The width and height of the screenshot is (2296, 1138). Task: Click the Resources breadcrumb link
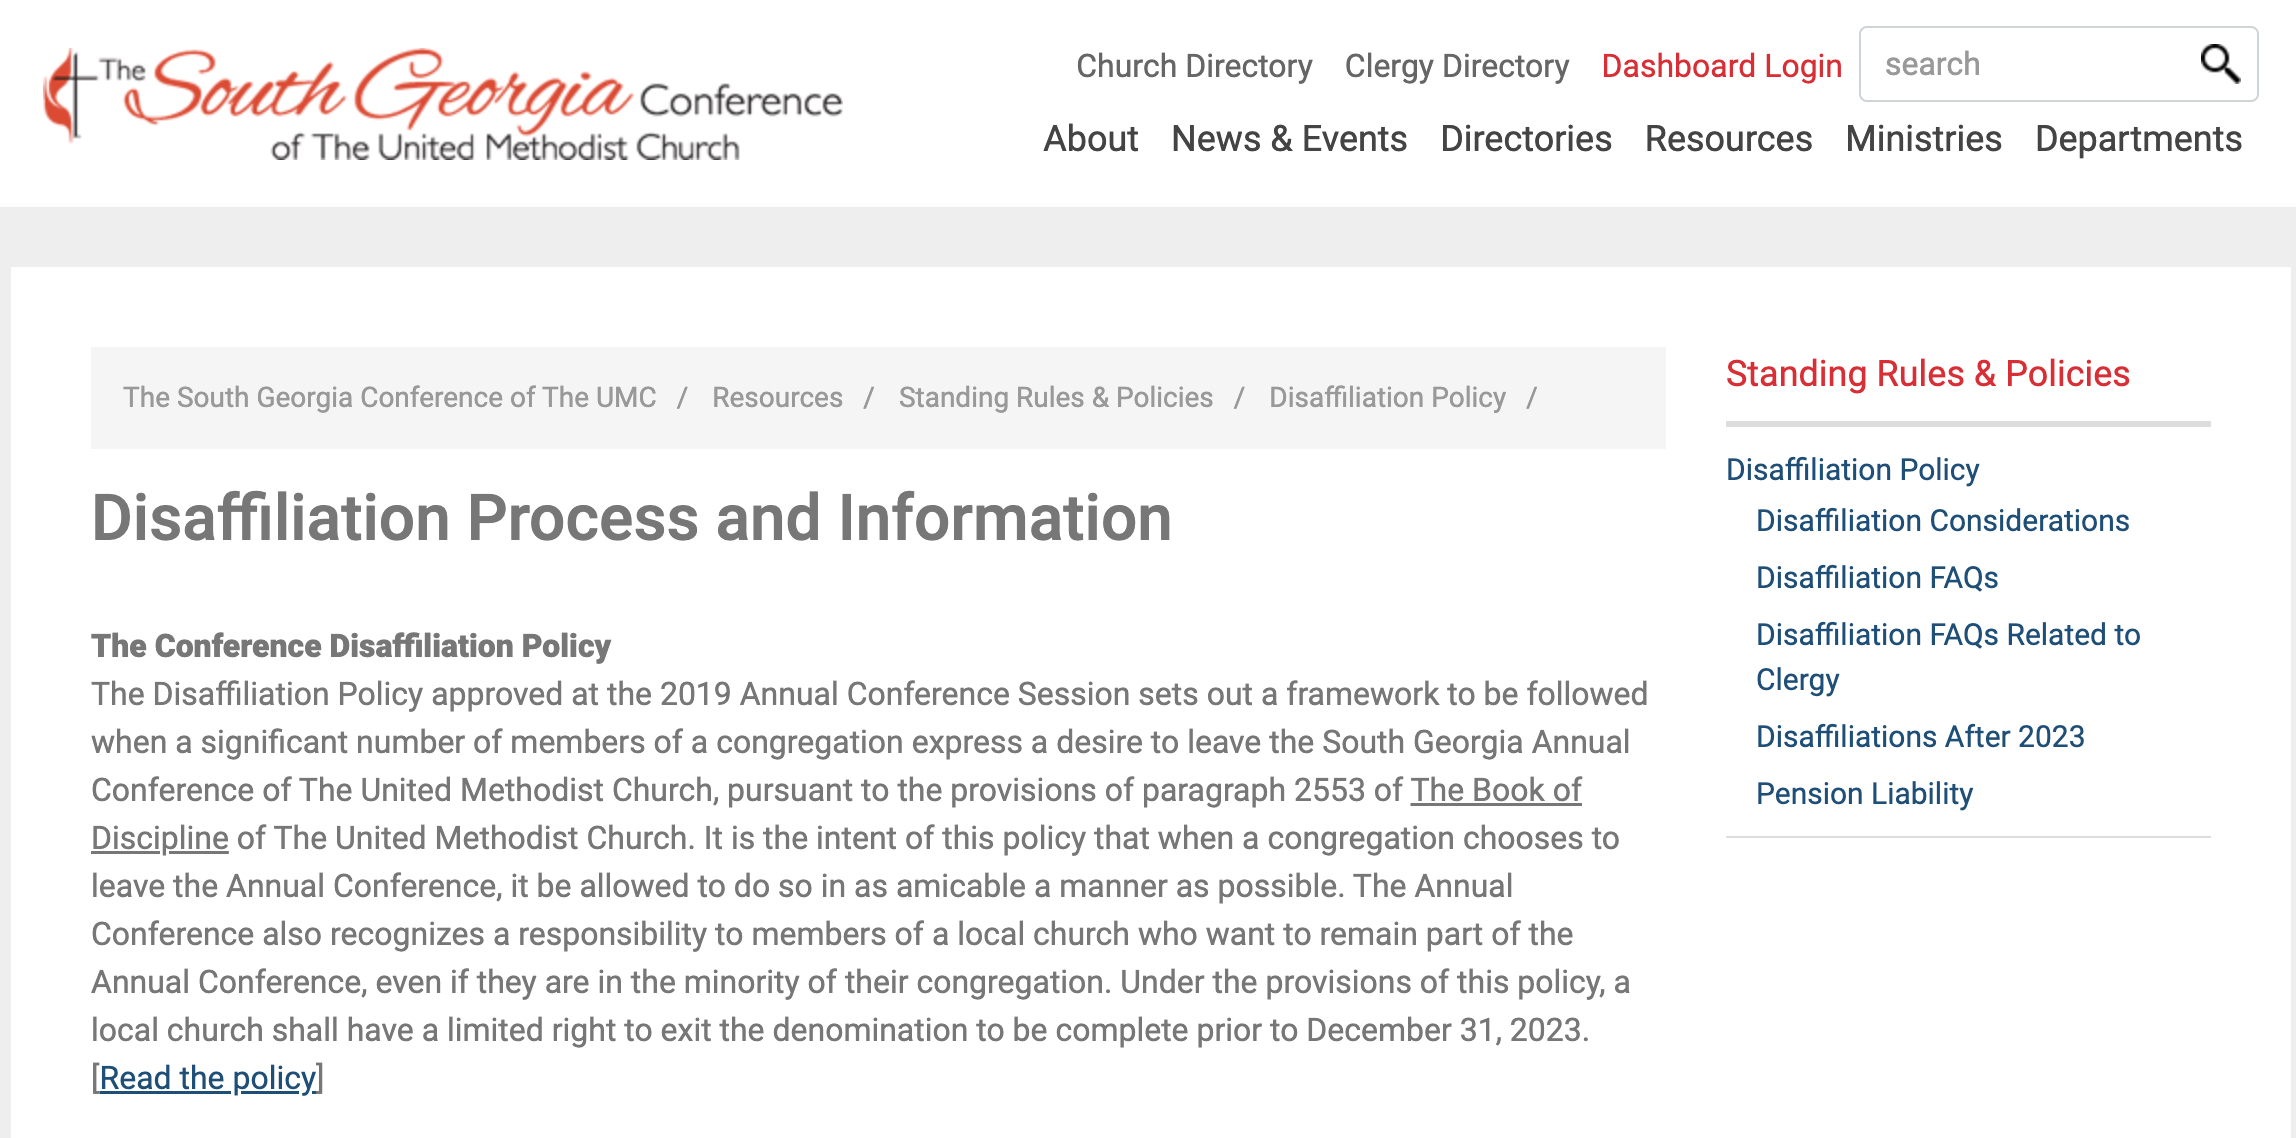point(777,397)
